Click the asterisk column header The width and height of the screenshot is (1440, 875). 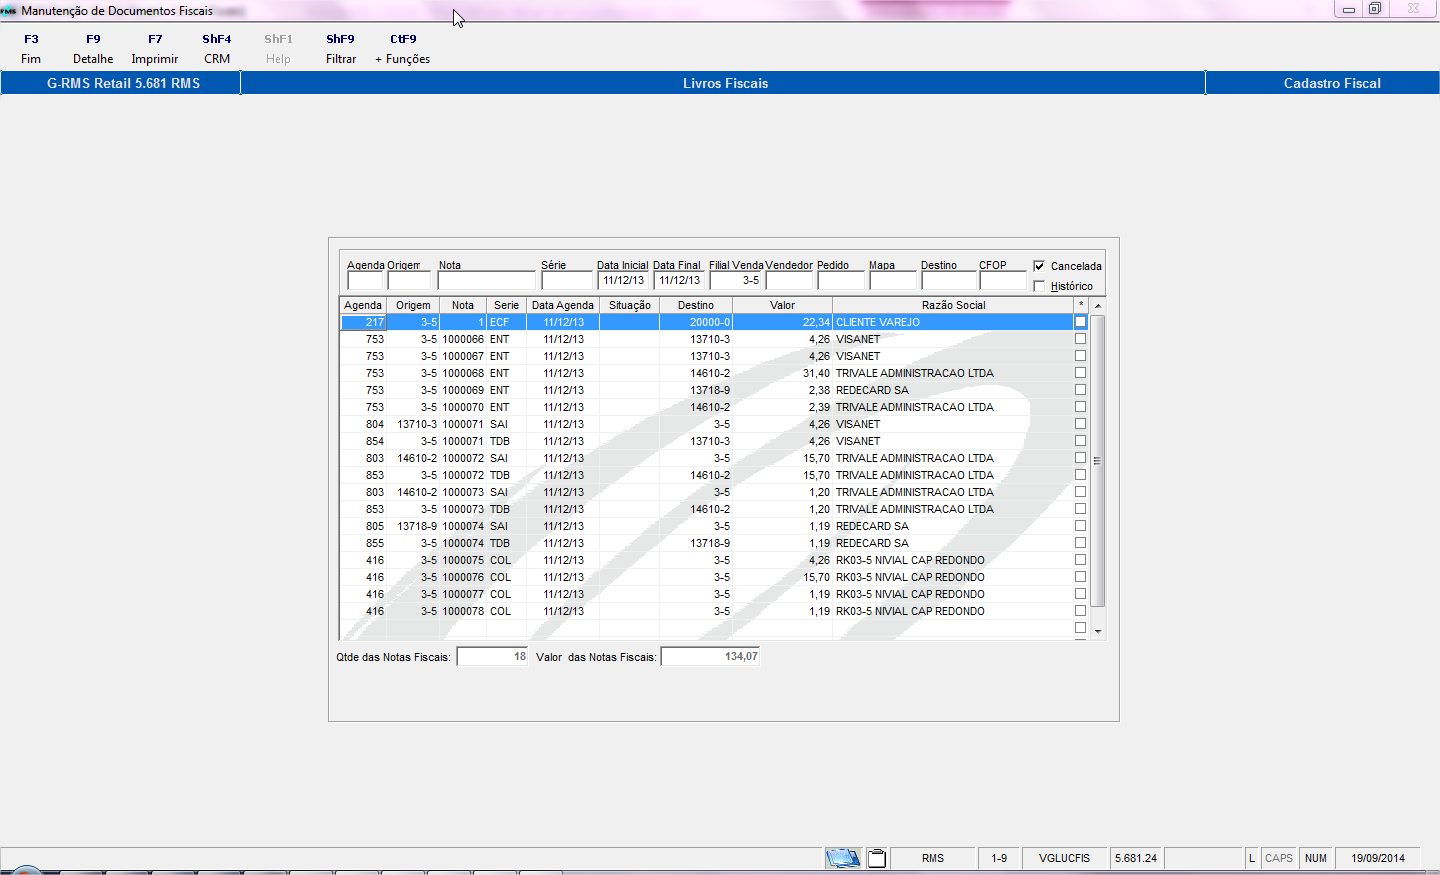tap(1081, 305)
